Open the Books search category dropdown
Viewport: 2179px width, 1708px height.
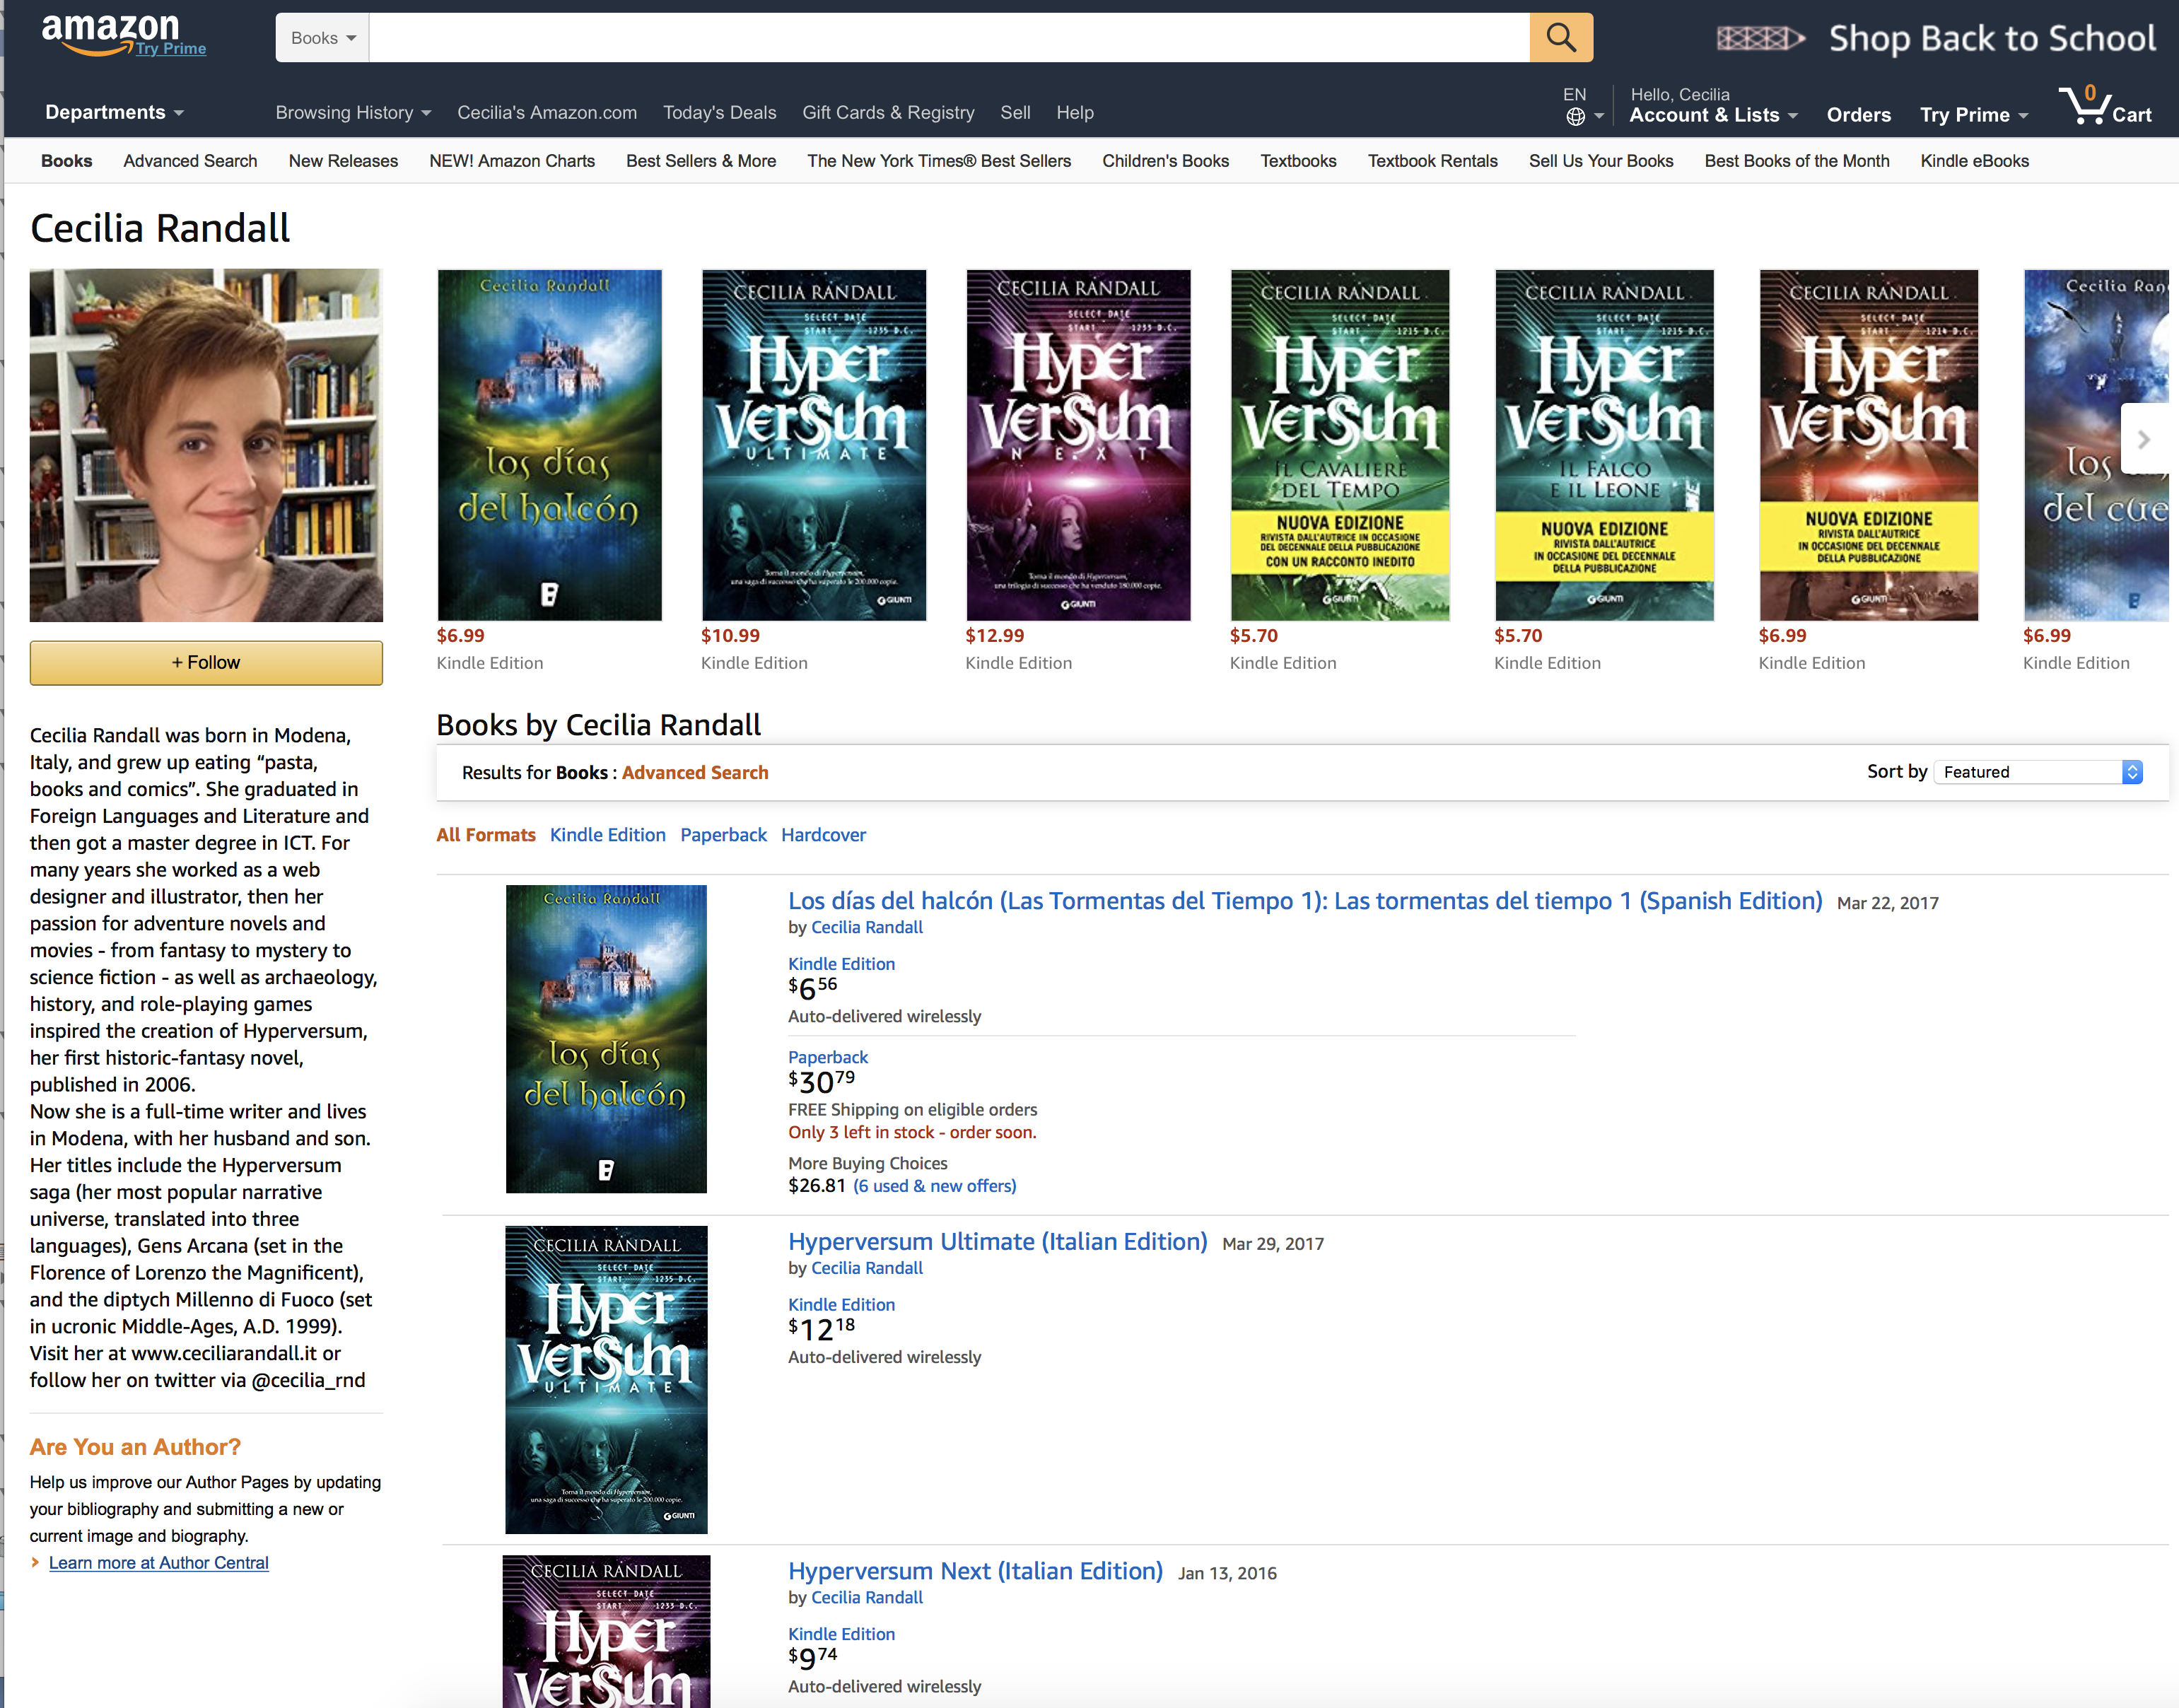pos(323,38)
